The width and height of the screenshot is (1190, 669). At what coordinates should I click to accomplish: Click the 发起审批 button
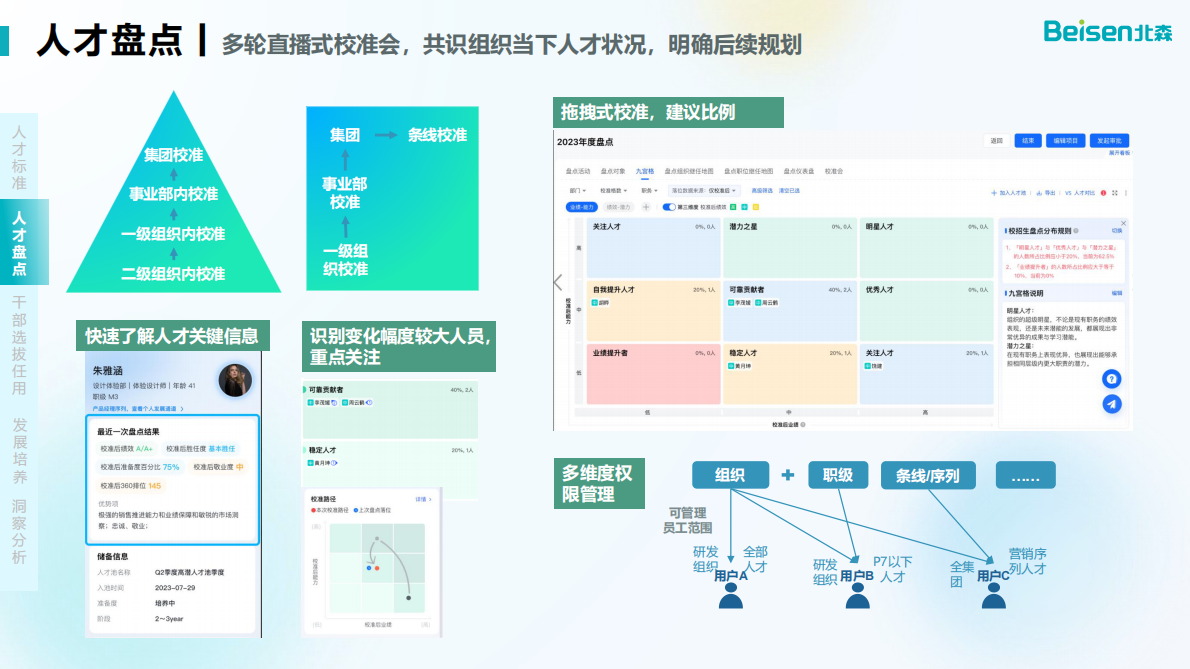point(1110,139)
